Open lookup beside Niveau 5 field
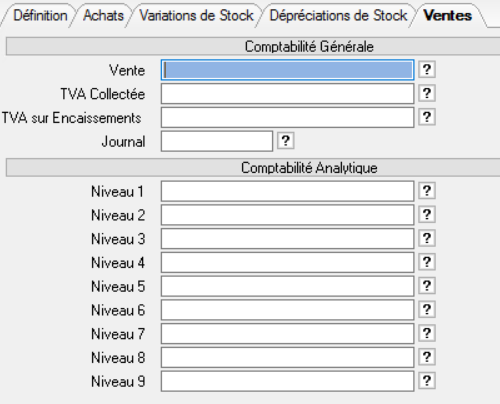Screen dimensions: 500x404 [427, 286]
